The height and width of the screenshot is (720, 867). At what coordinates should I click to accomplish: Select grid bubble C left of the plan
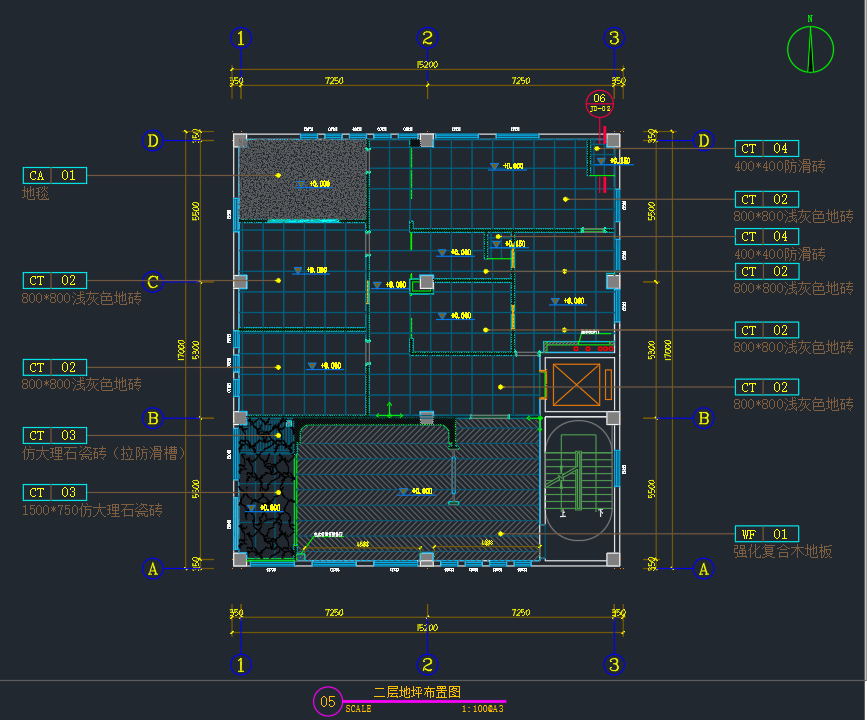153,282
